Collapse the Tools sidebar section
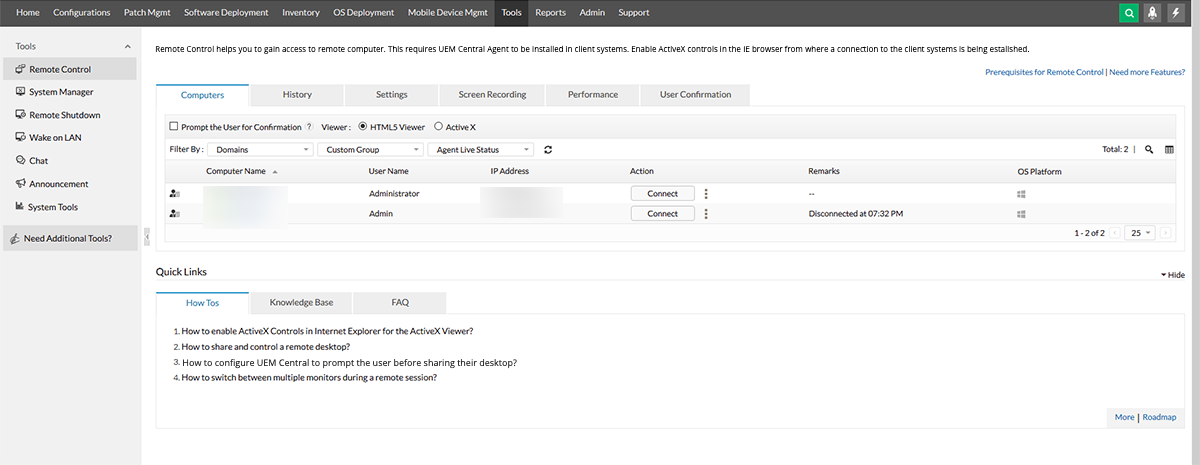This screenshot has width=1200, height=465. pos(127,47)
